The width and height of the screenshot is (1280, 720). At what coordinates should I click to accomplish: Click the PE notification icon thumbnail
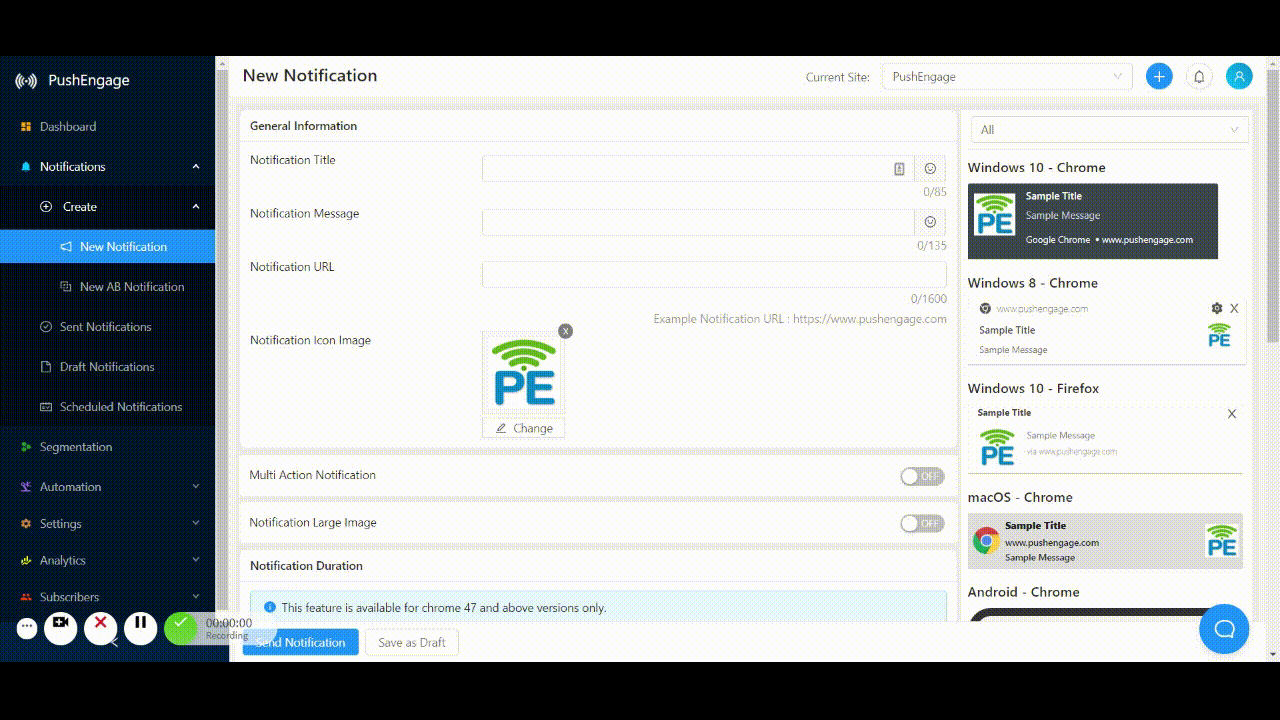click(x=524, y=373)
